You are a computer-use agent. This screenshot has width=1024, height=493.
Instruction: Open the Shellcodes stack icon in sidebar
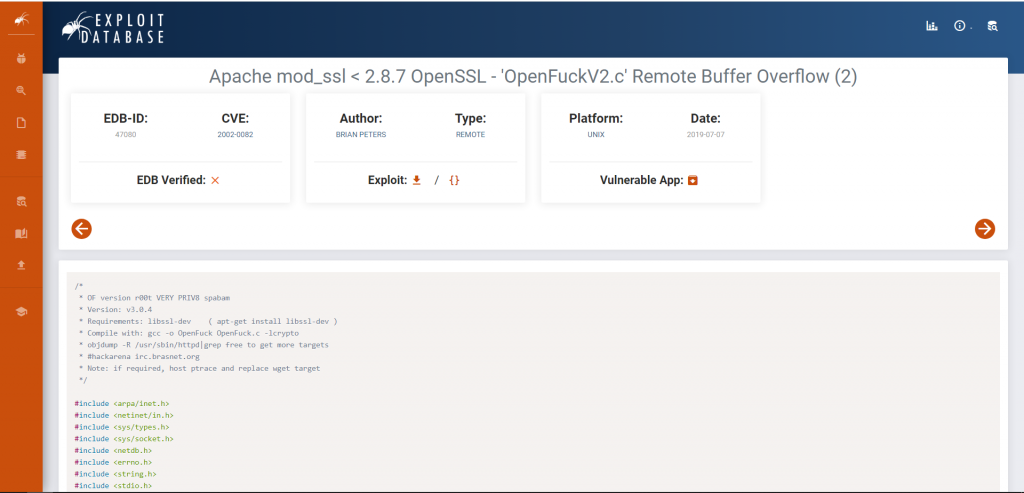point(22,155)
